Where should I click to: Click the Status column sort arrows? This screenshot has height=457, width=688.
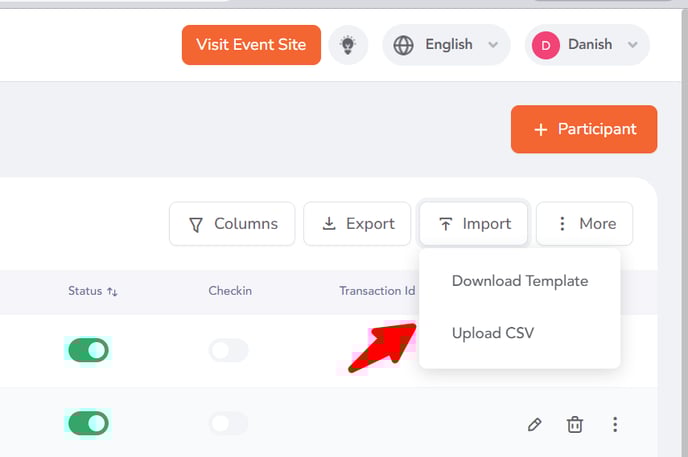(112, 291)
